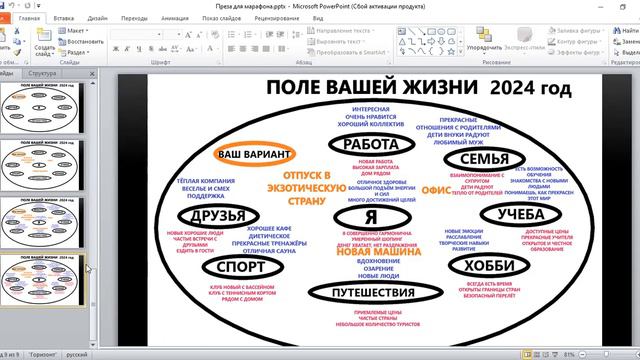Toggle the numbered list button
This screenshot has height=360, width=640.
click(249, 35)
